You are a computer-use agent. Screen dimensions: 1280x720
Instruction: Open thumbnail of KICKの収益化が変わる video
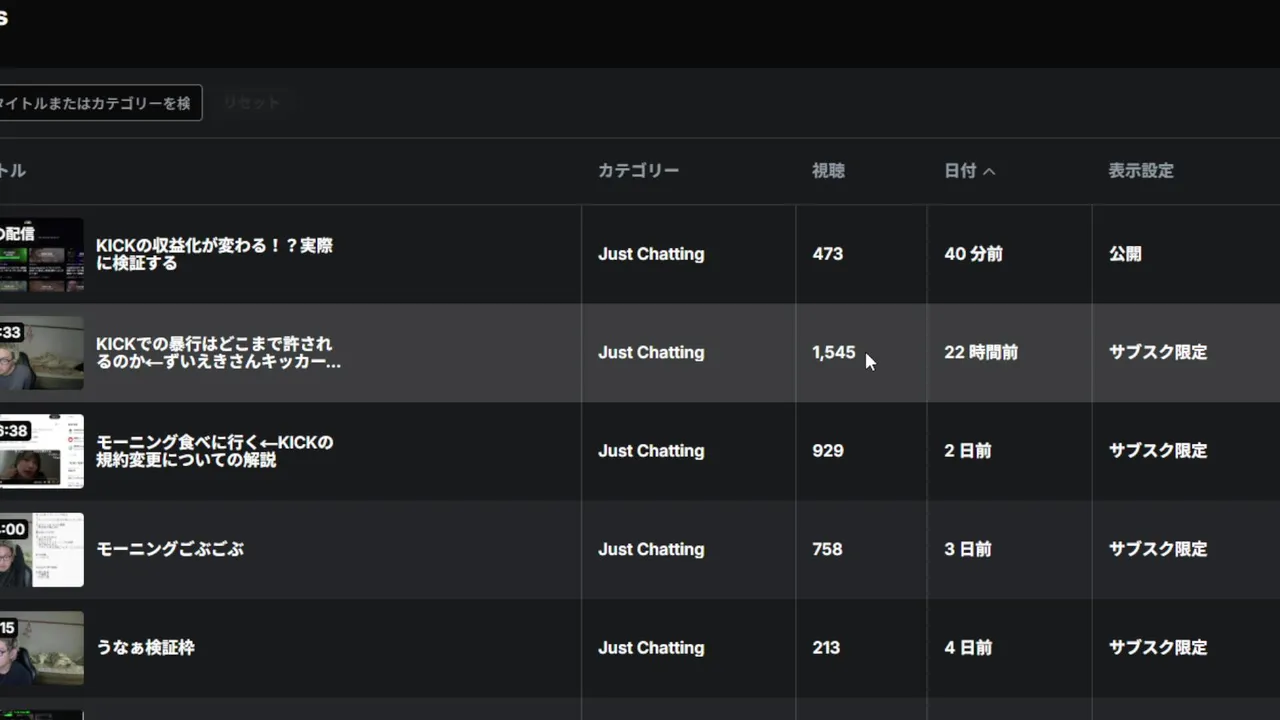pyautogui.click(x=41, y=255)
